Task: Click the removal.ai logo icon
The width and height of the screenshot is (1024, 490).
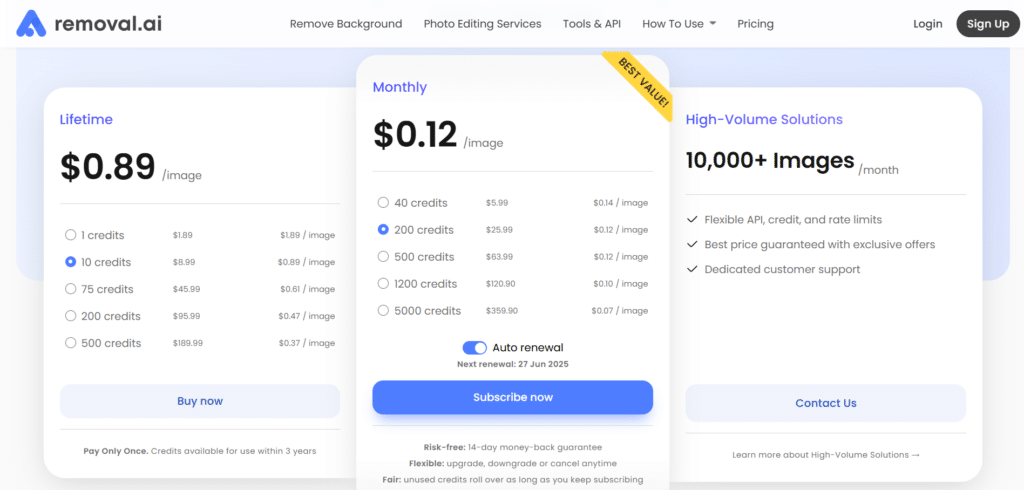Action: pyautogui.click(x=31, y=24)
